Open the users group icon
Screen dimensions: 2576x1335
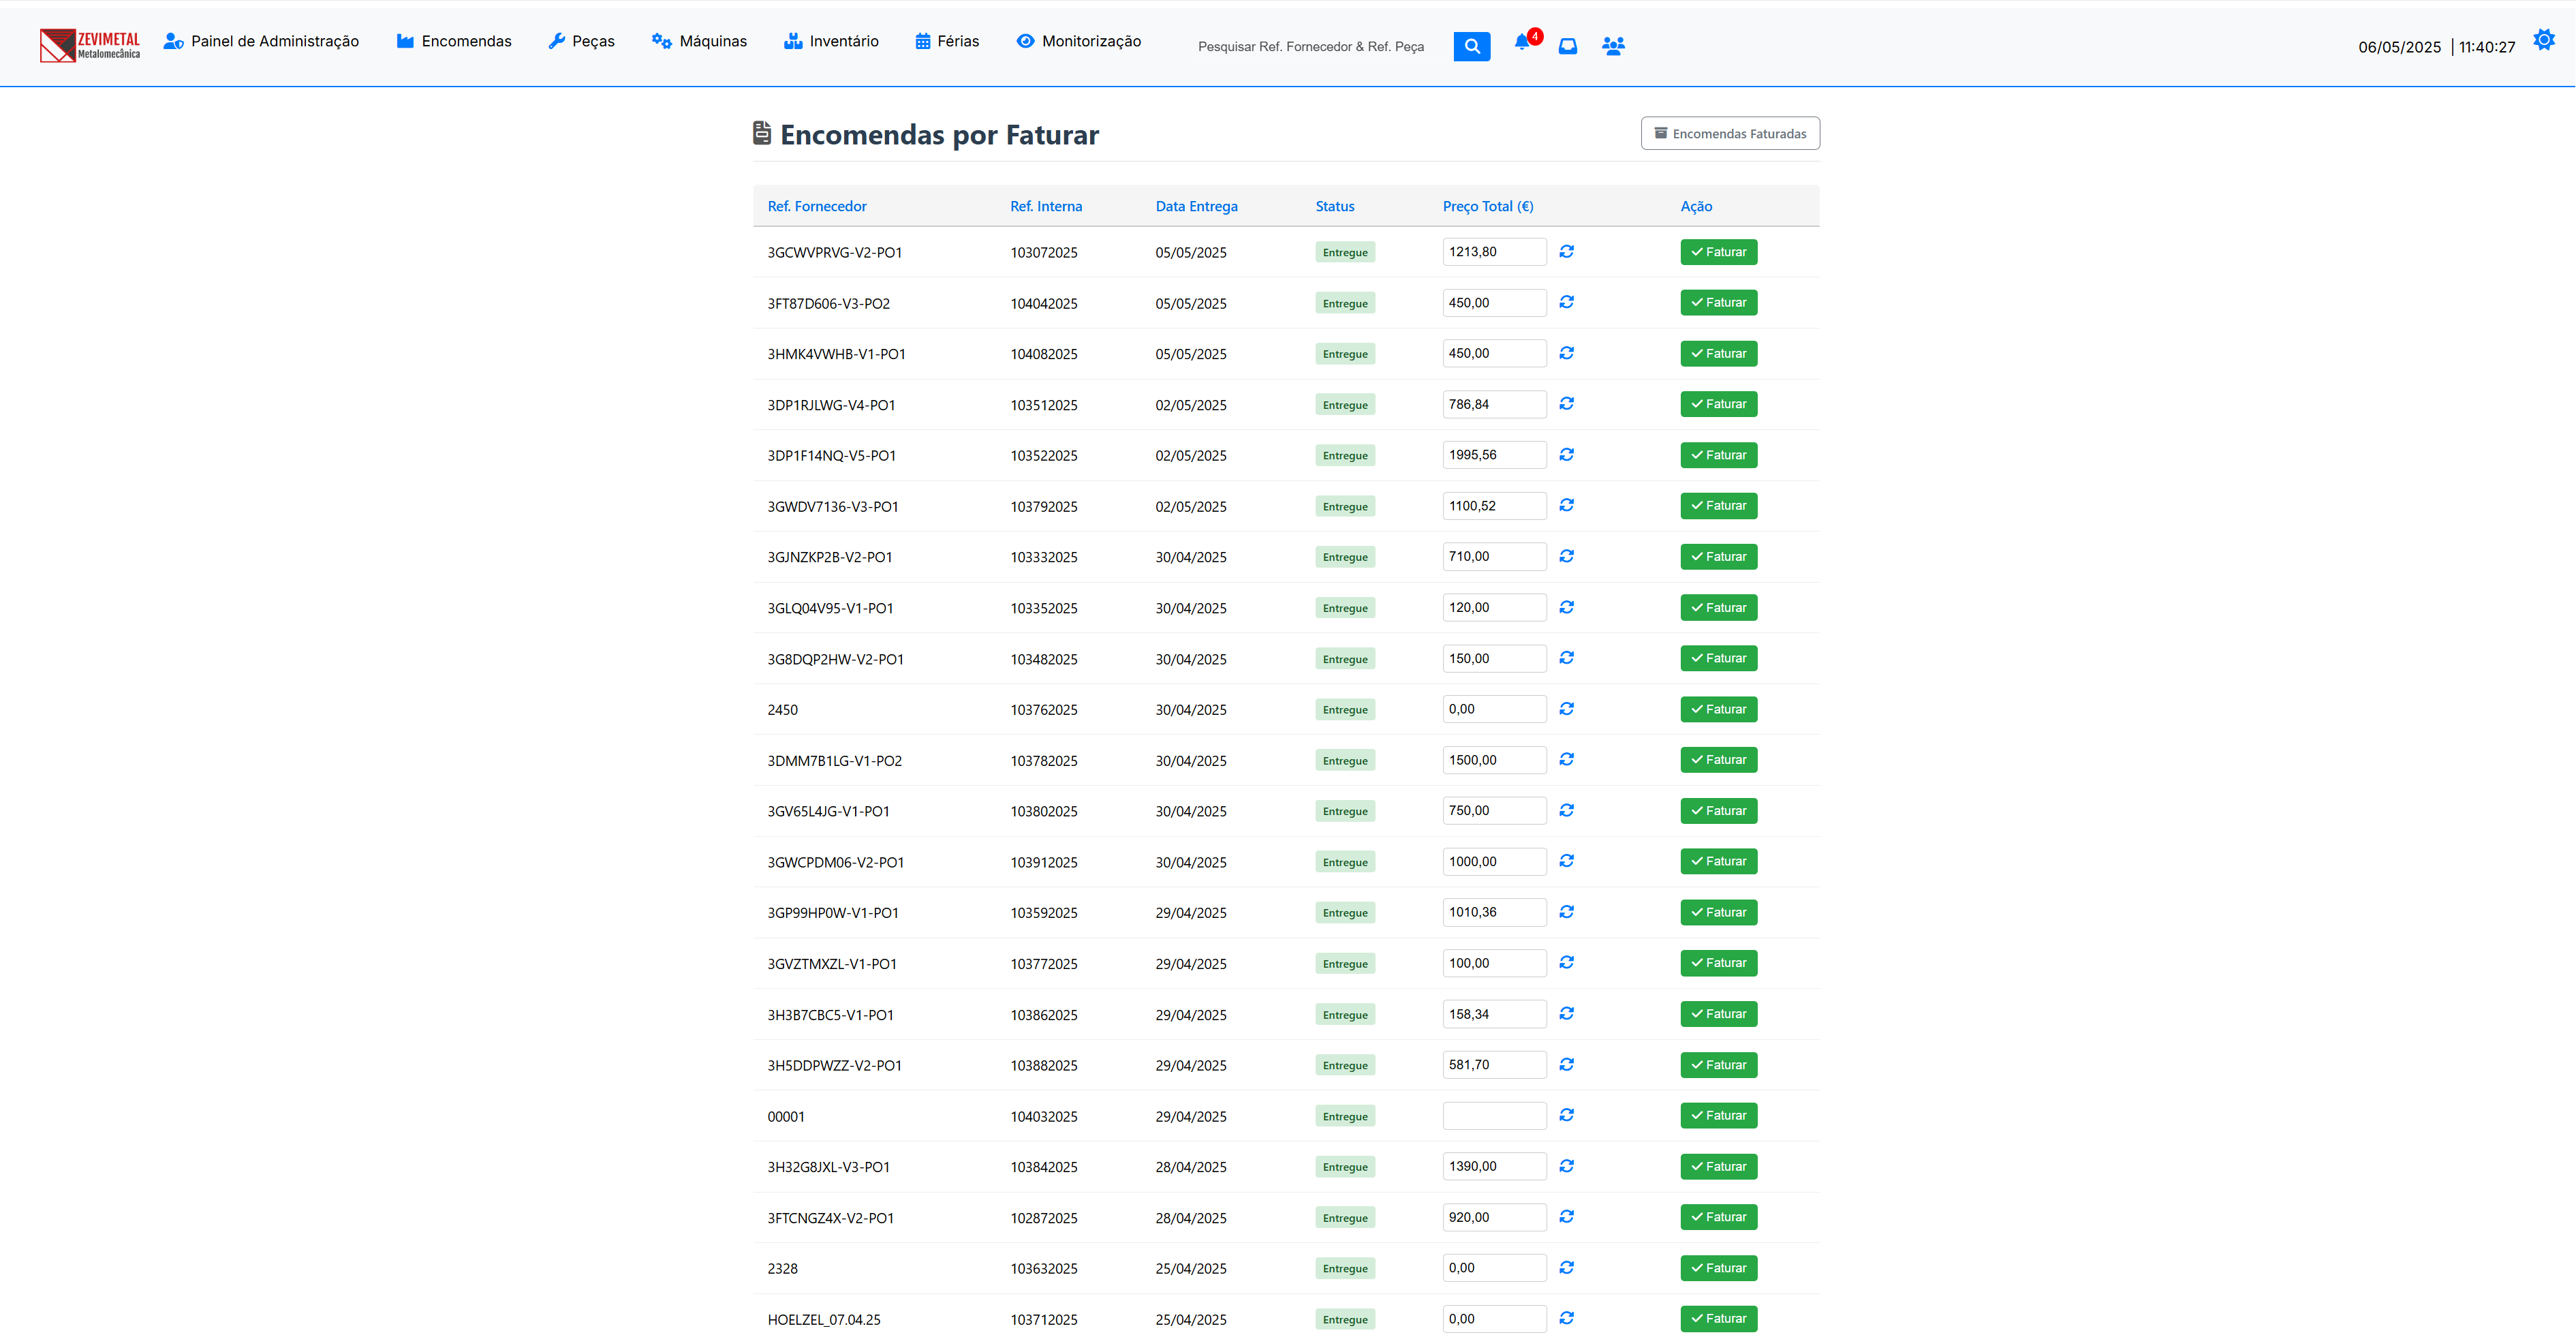tap(1613, 46)
